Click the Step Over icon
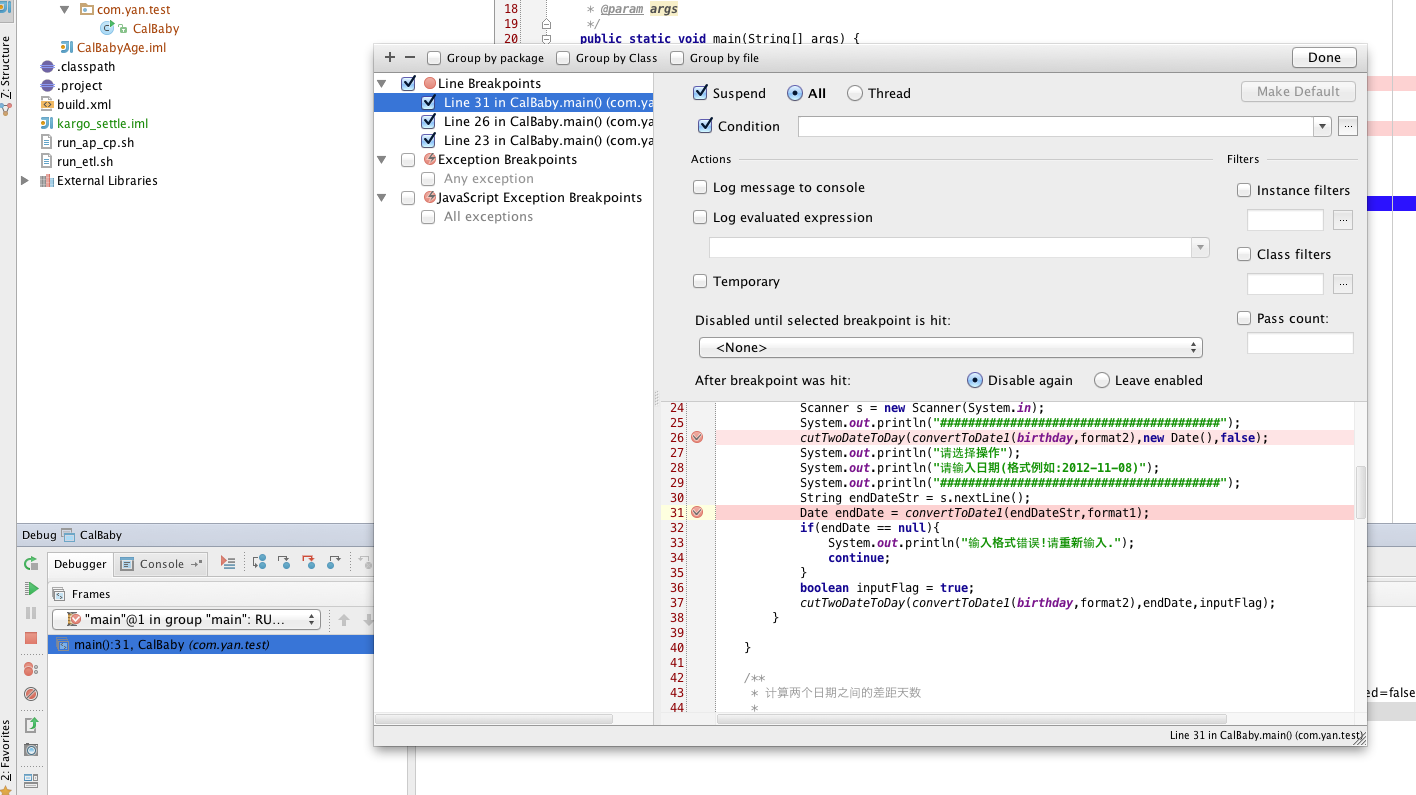 259,563
